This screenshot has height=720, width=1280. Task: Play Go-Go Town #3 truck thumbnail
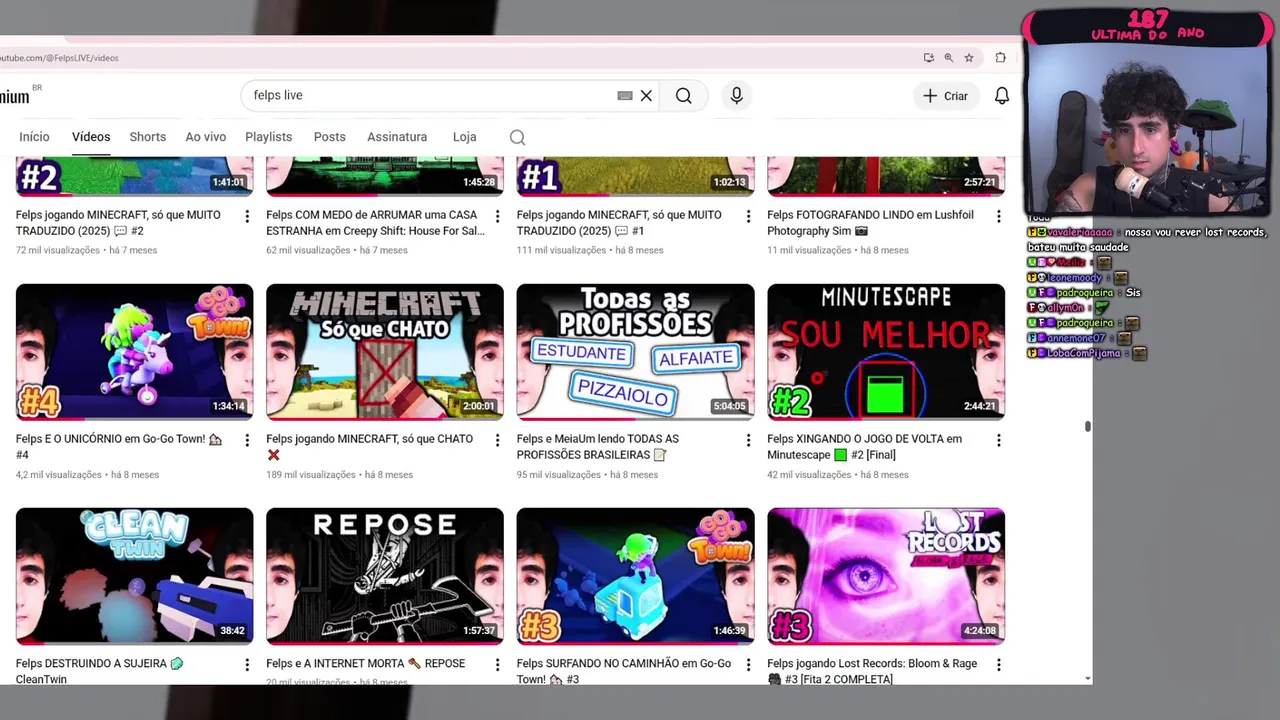636,576
